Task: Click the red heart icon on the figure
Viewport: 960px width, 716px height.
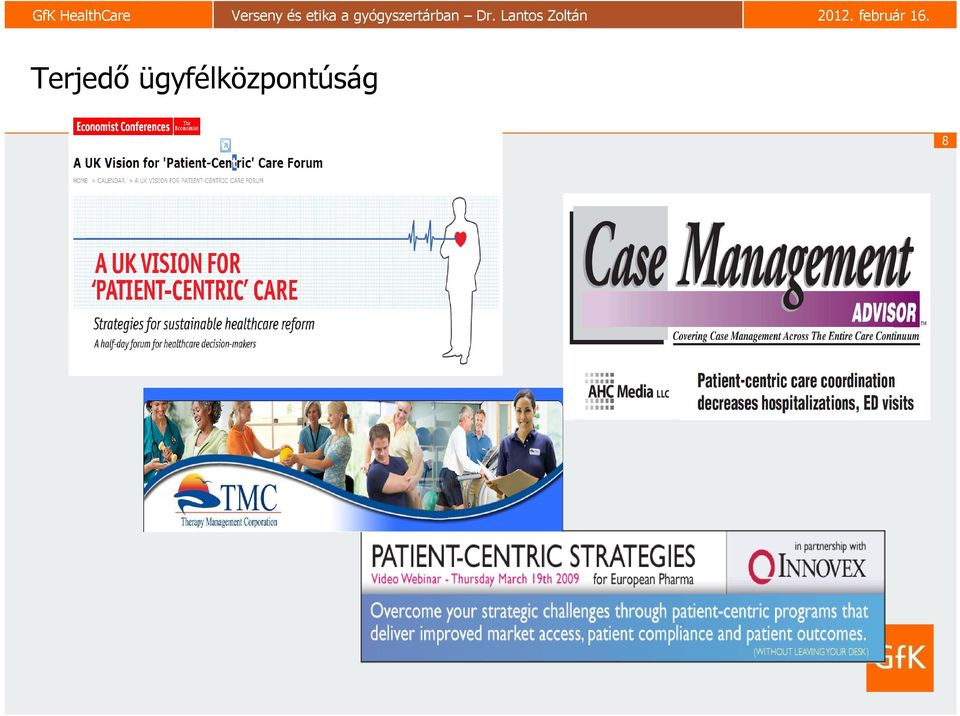Action: tap(460, 238)
